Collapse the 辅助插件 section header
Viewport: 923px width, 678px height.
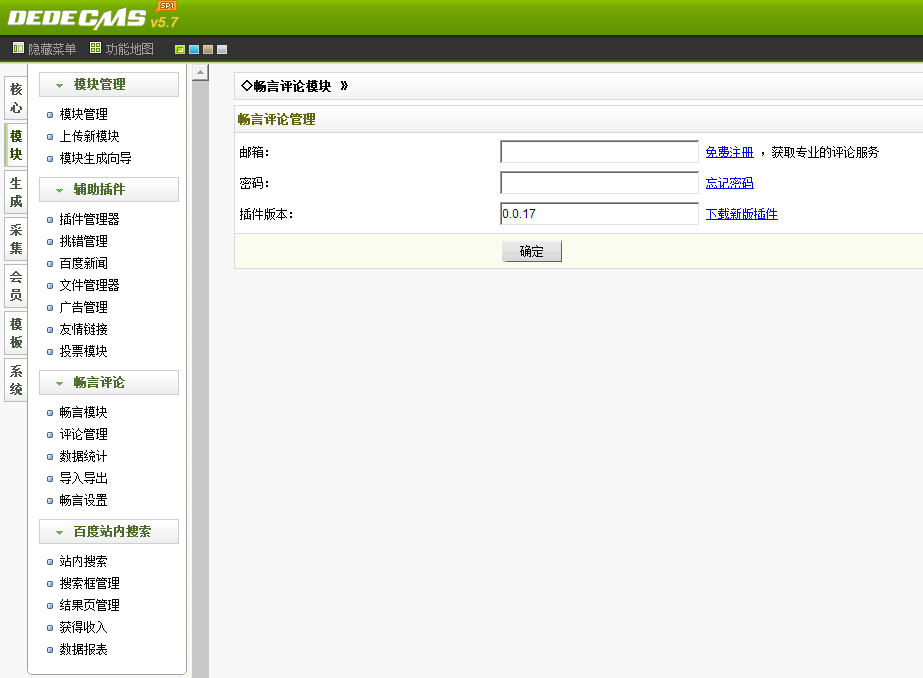click(x=109, y=190)
